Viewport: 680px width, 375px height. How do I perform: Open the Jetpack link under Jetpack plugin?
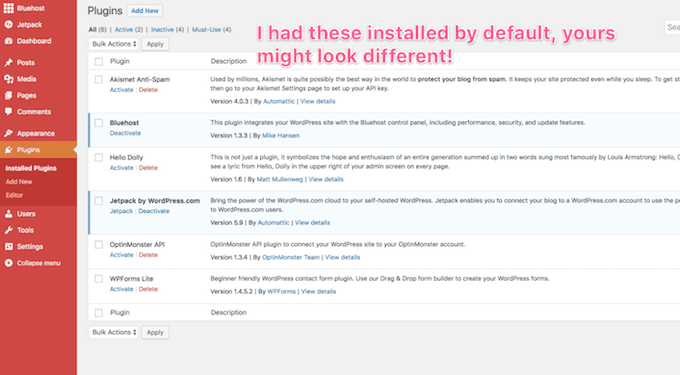pos(121,211)
